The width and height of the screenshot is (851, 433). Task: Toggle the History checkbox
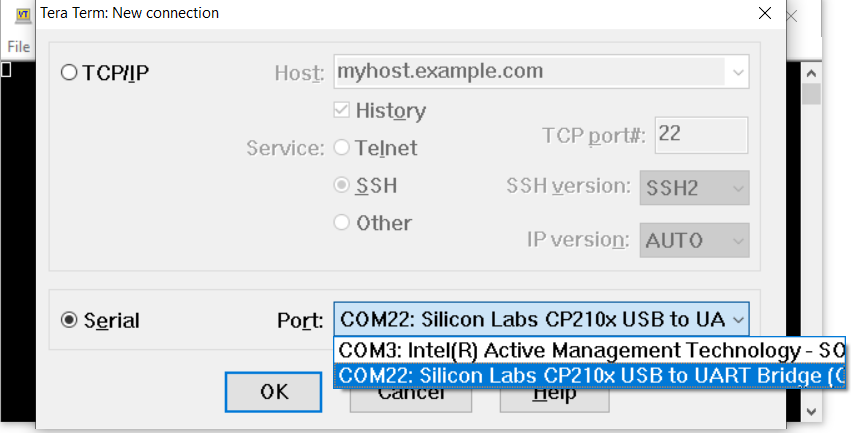[342, 110]
